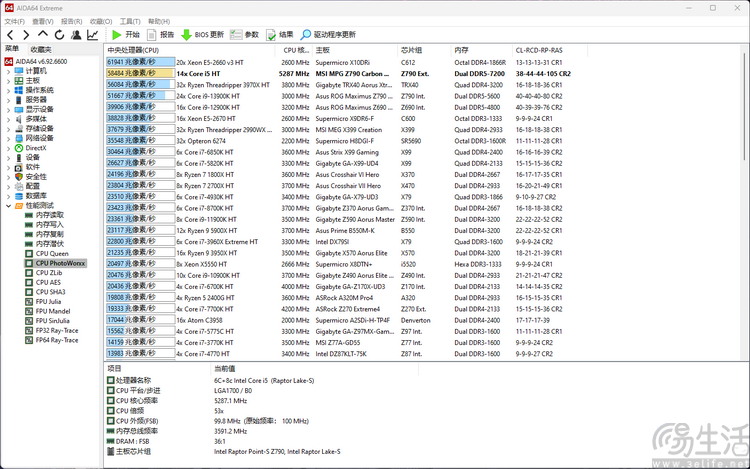The width and height of the screenshot is (750, 469).
Task: Select the CPU Queen benchmark icon
Action: click(x=29, y=253)
